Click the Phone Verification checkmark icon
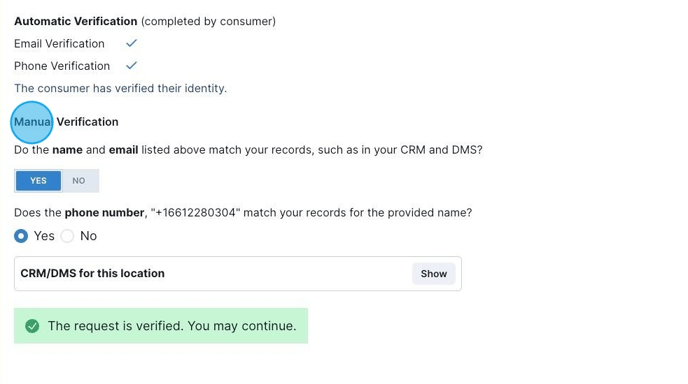This screenshot has width=688, height=384. click(132, 66)
